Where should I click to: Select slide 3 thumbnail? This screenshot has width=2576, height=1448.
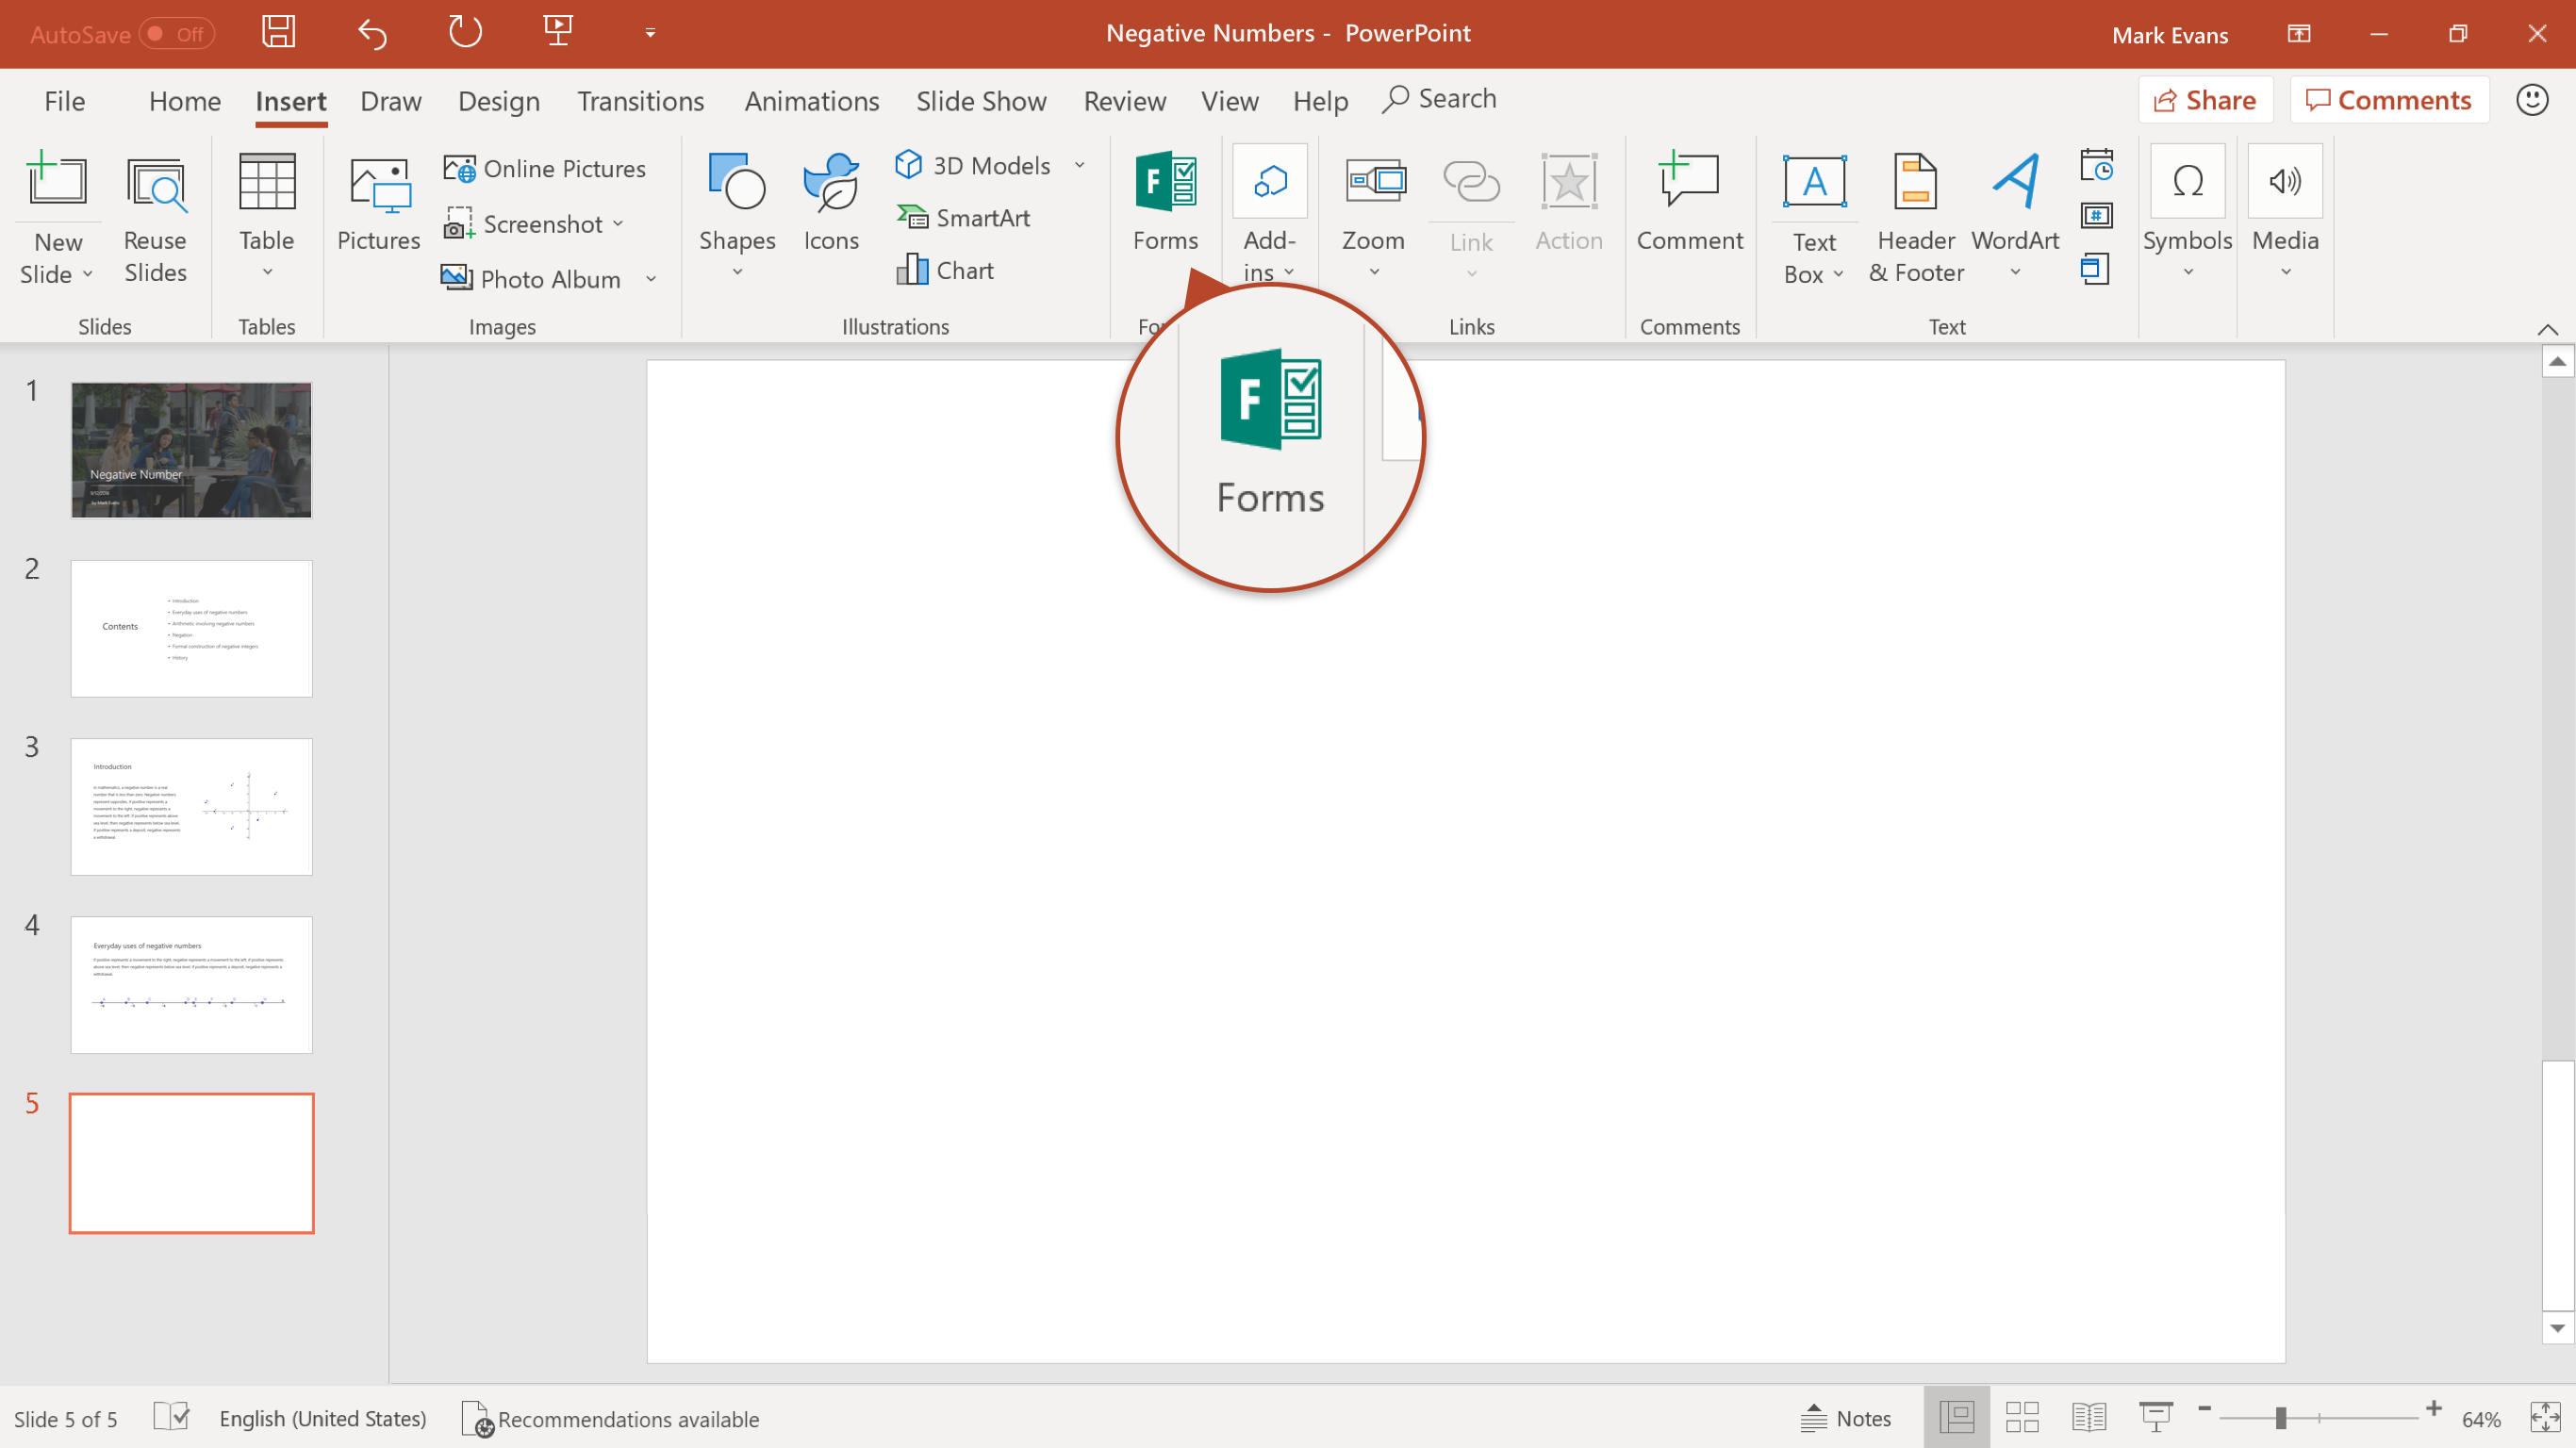[x=191, y=806]
